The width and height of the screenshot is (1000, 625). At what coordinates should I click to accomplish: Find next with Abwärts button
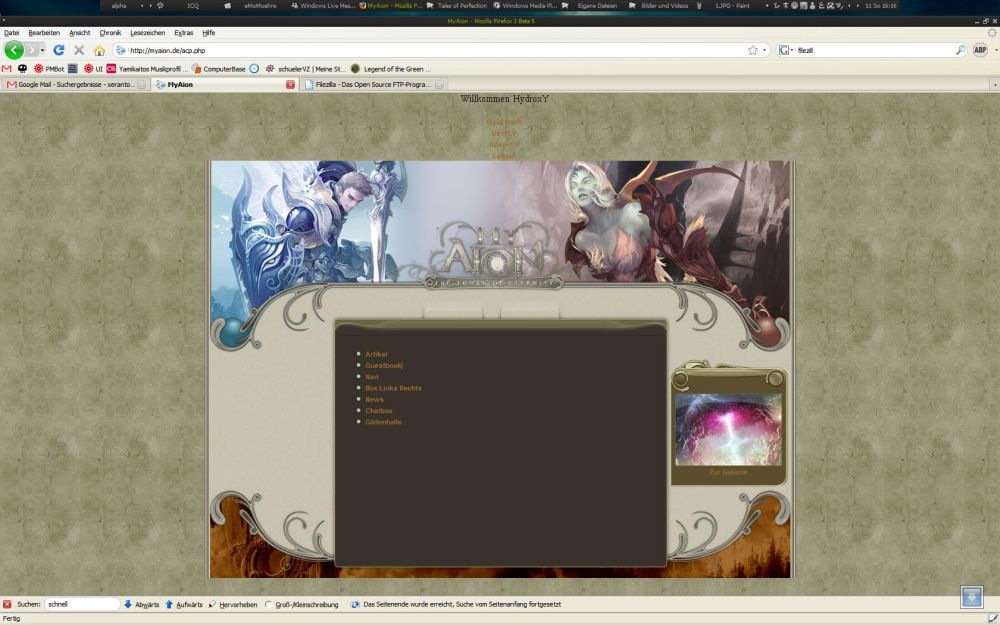click(141, 604)
